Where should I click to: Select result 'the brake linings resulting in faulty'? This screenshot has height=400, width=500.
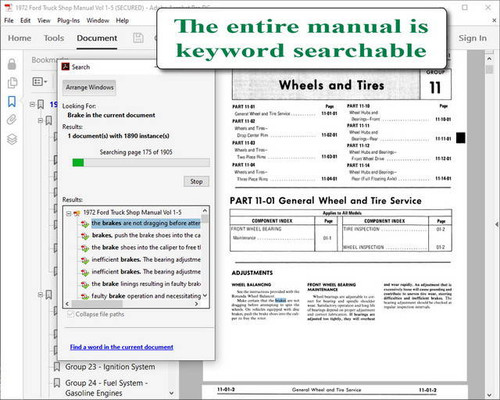click(x=146, y=284)
